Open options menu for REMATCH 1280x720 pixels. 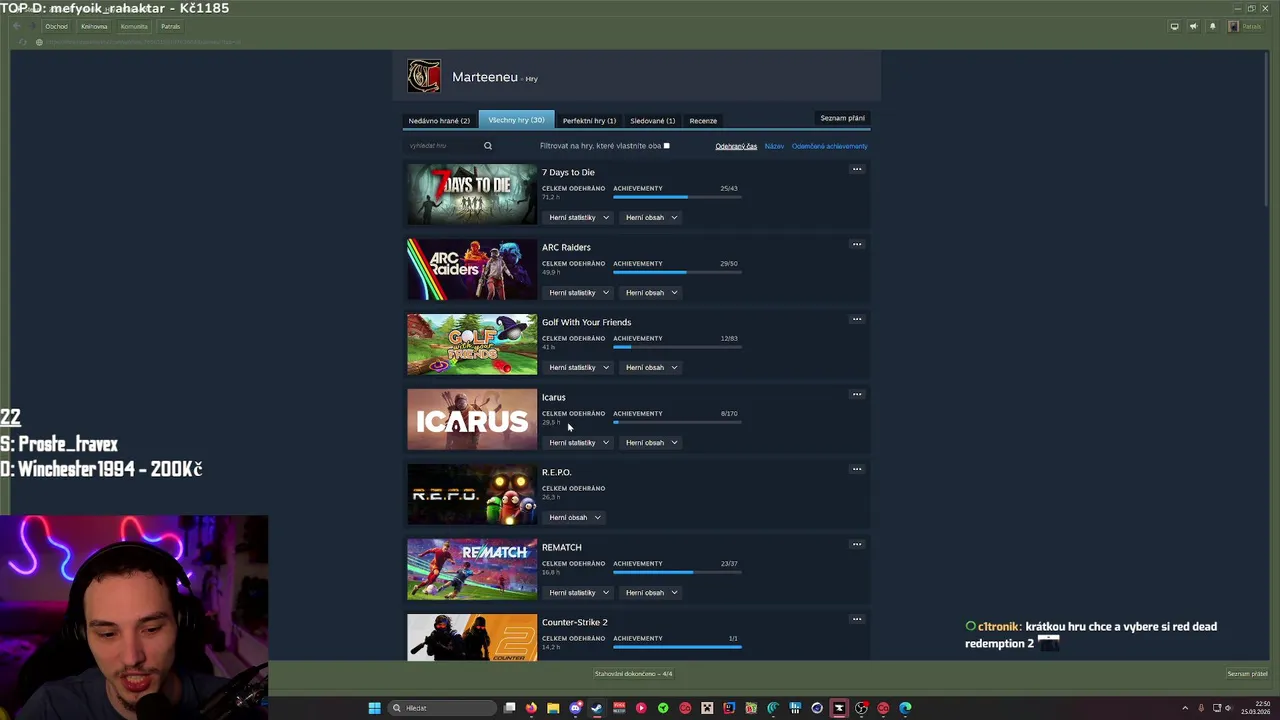point(856,544)
